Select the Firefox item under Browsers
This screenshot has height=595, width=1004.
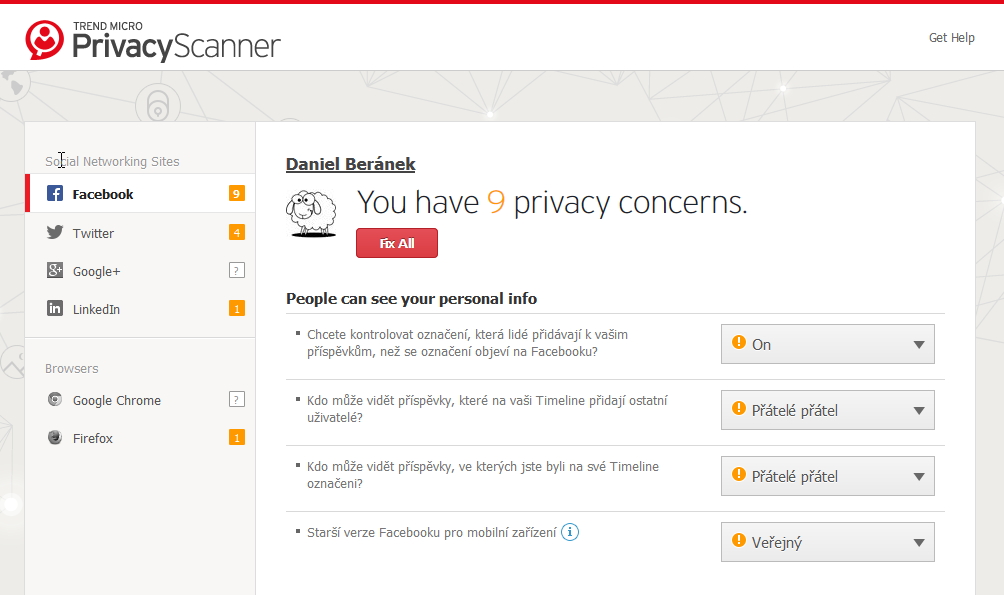[93, 438]
